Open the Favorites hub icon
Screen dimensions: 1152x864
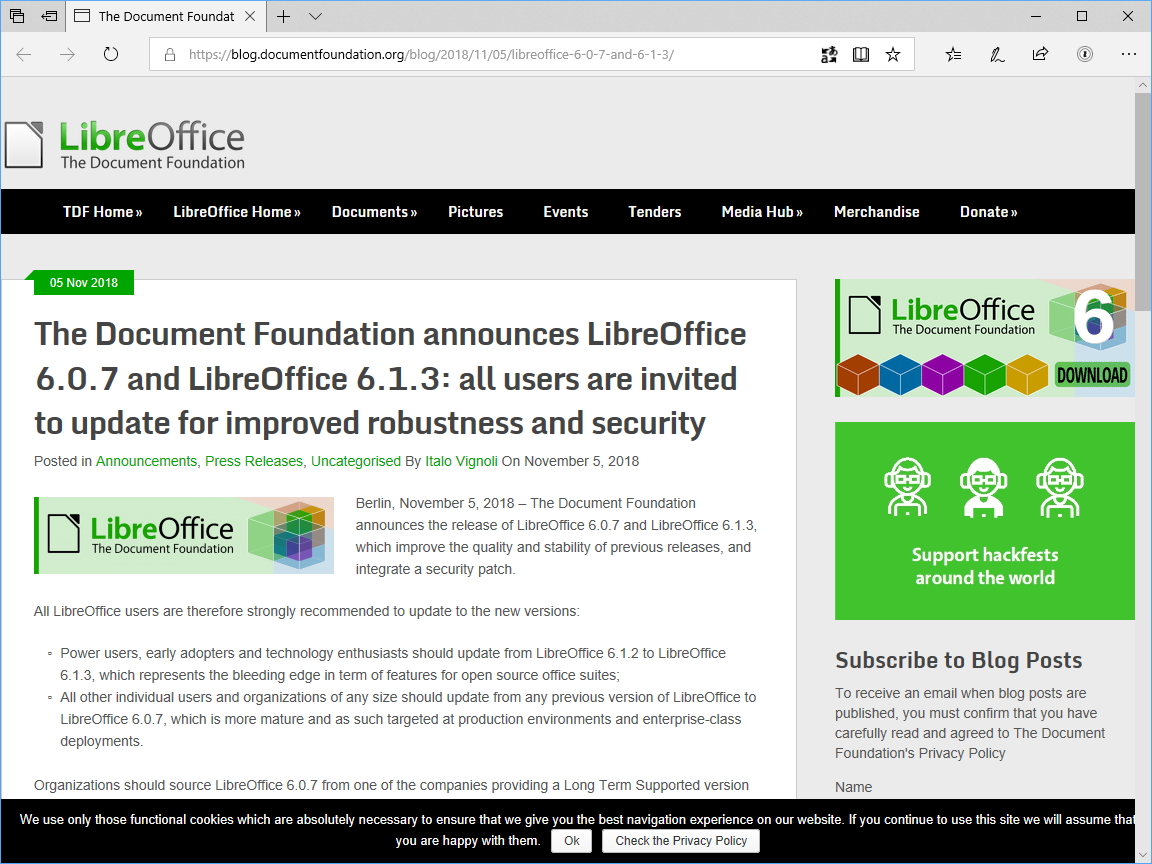(953, 54)
